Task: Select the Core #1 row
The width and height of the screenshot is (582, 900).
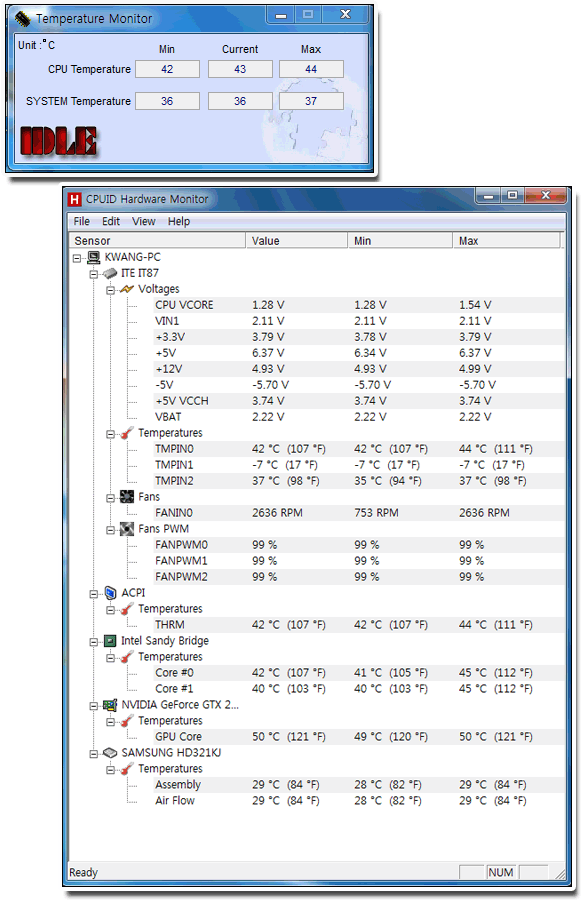Action: click(x=359, y=689)
